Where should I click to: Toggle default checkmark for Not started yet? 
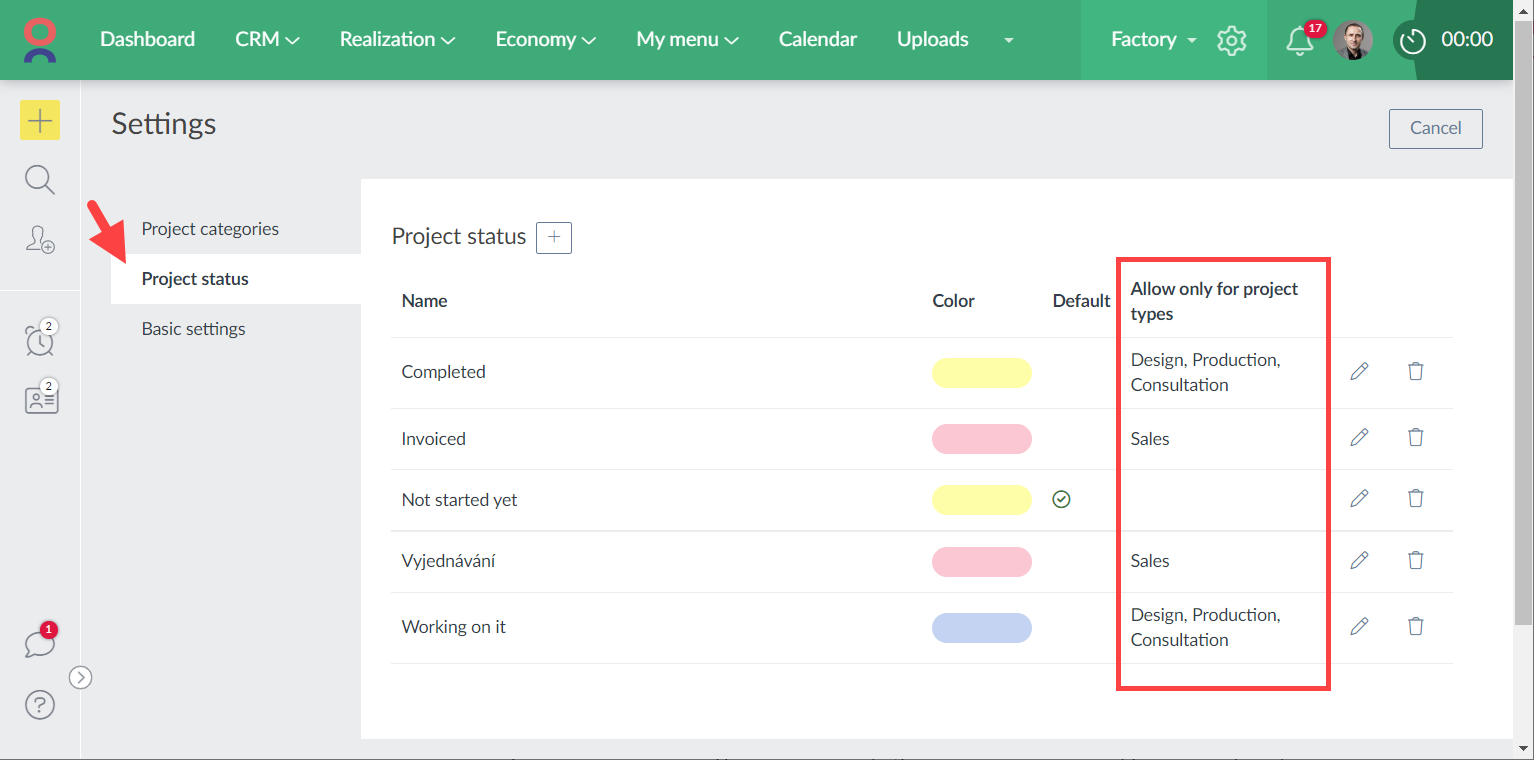(x=1062, y=499)
